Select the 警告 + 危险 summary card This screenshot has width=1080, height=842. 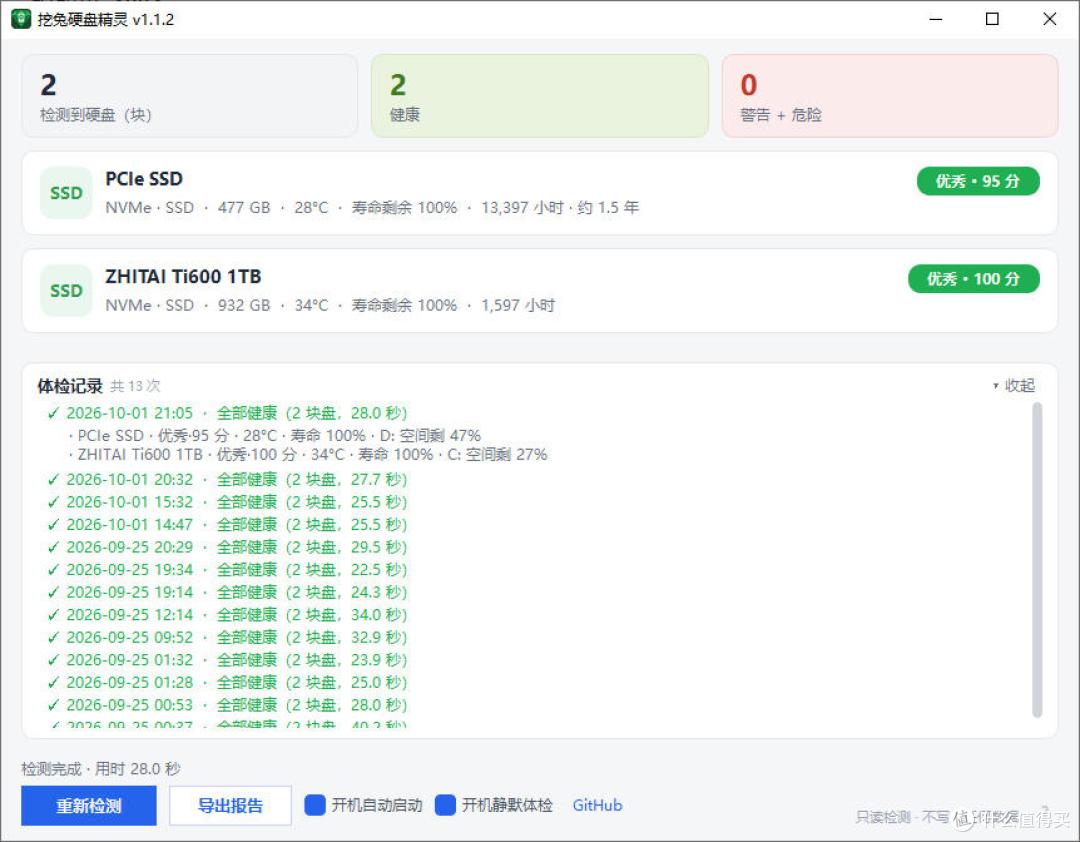[x=890, y=96]
